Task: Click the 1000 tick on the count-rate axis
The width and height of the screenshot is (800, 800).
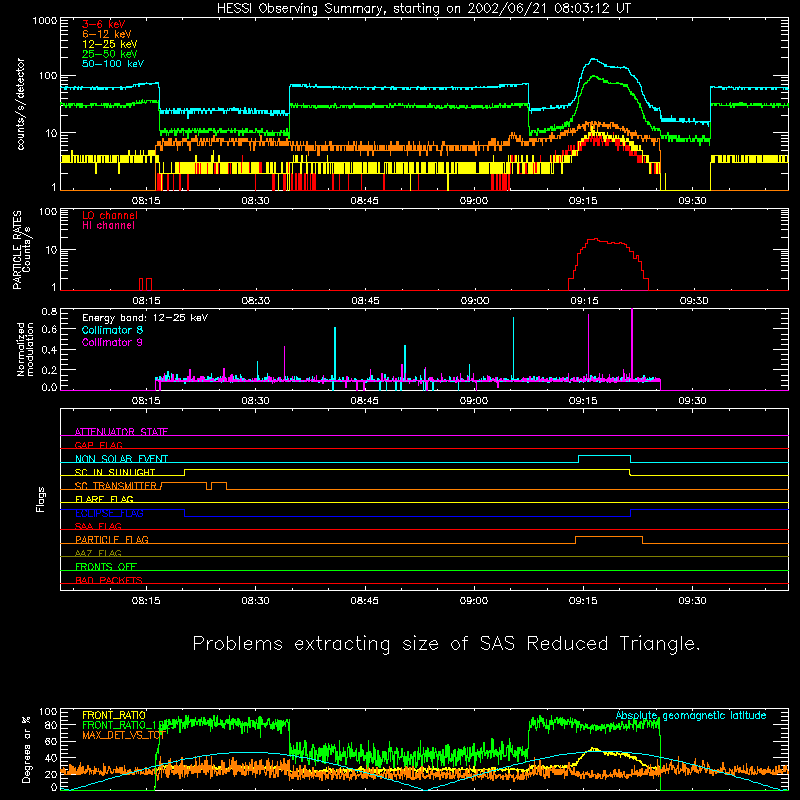Action: coord(44,21)
